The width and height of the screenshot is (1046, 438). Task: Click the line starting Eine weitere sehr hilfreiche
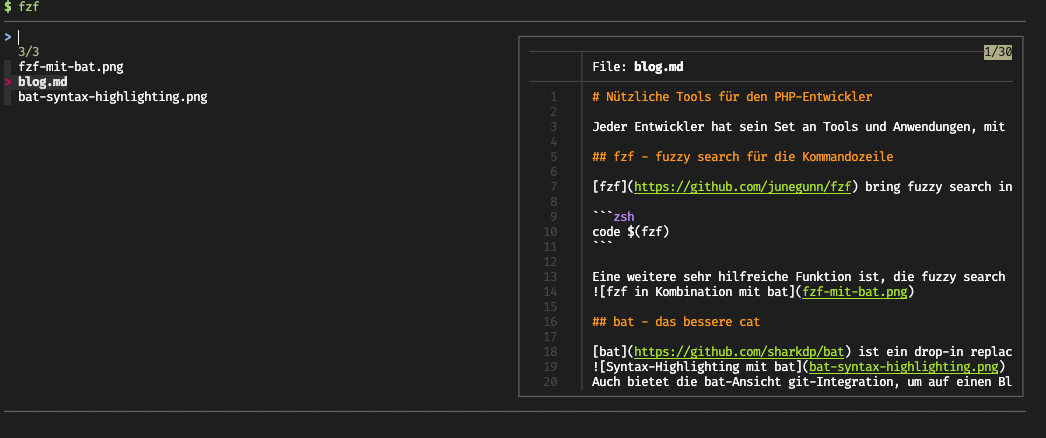pos(799,277)
